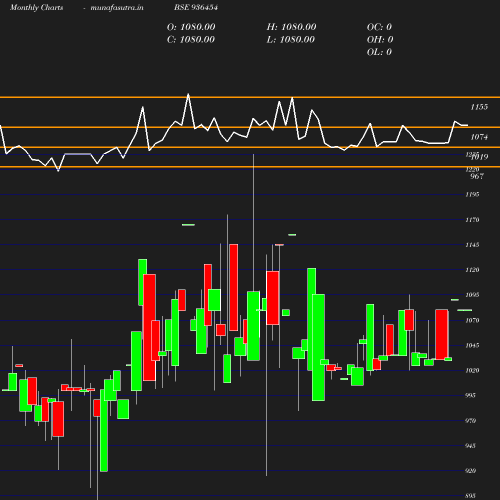Click the 'C: 1080.00' close value
Screen dimensions: 500x500
tap(191, 39)
